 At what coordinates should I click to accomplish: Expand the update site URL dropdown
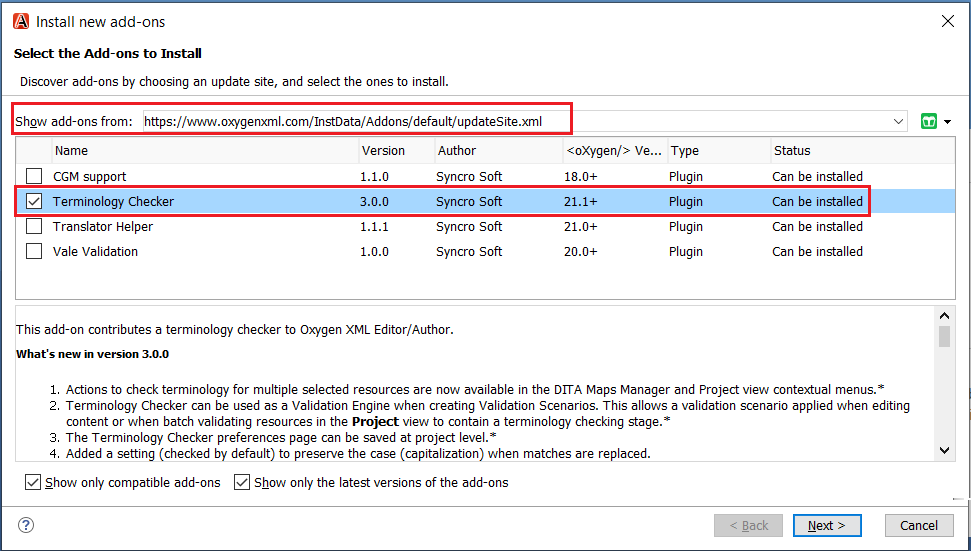coord(898,122)
